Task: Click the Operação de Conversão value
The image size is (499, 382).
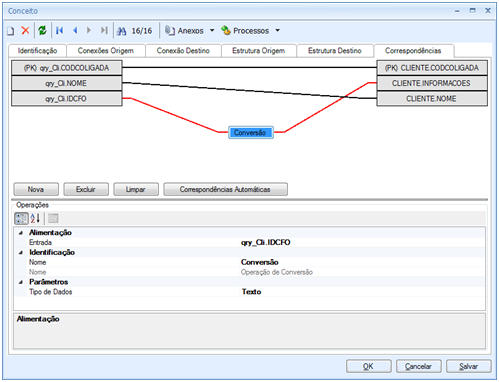Action: pos(277,272)
